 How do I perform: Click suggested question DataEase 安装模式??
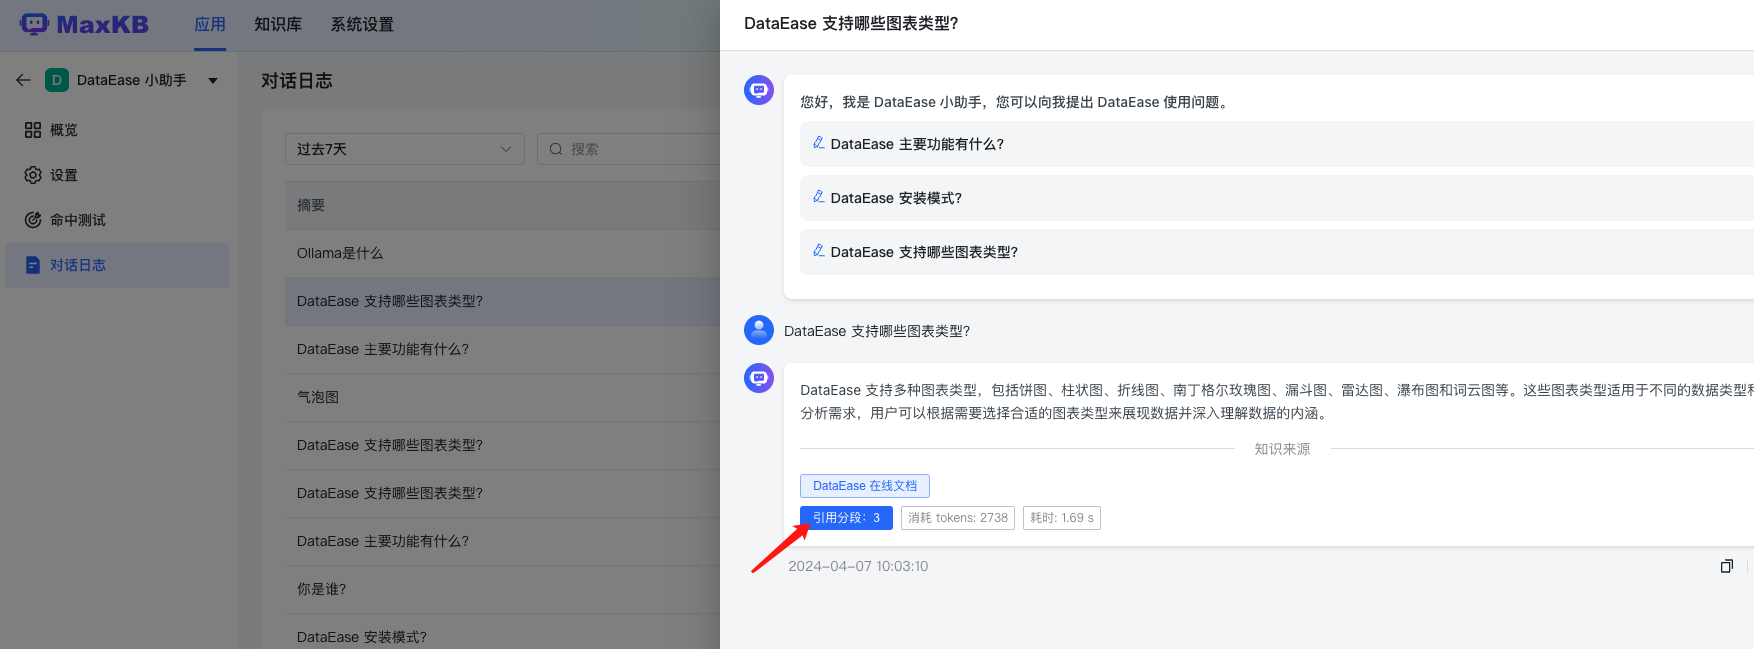1277,198
